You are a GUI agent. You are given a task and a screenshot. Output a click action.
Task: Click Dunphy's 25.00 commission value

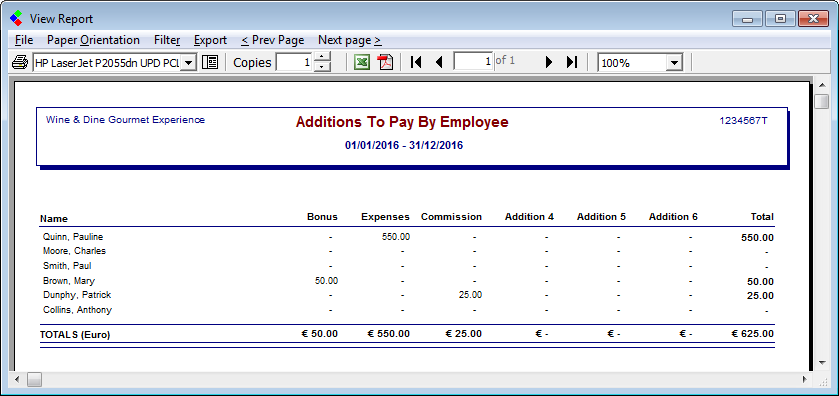tap(470, 295)
